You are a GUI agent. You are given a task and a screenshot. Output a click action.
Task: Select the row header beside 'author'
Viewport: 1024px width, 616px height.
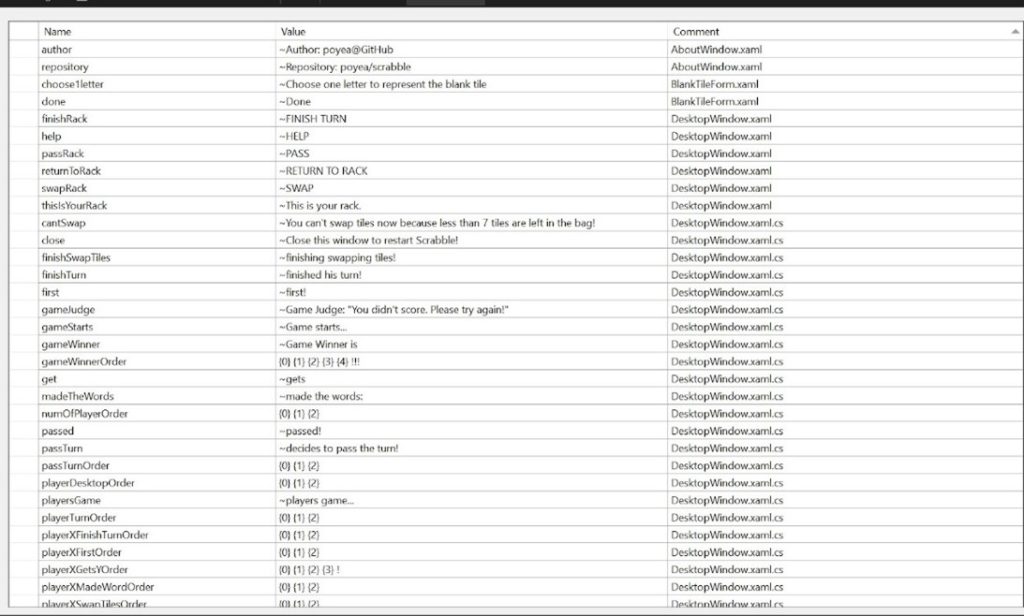(x=23, y=49)
